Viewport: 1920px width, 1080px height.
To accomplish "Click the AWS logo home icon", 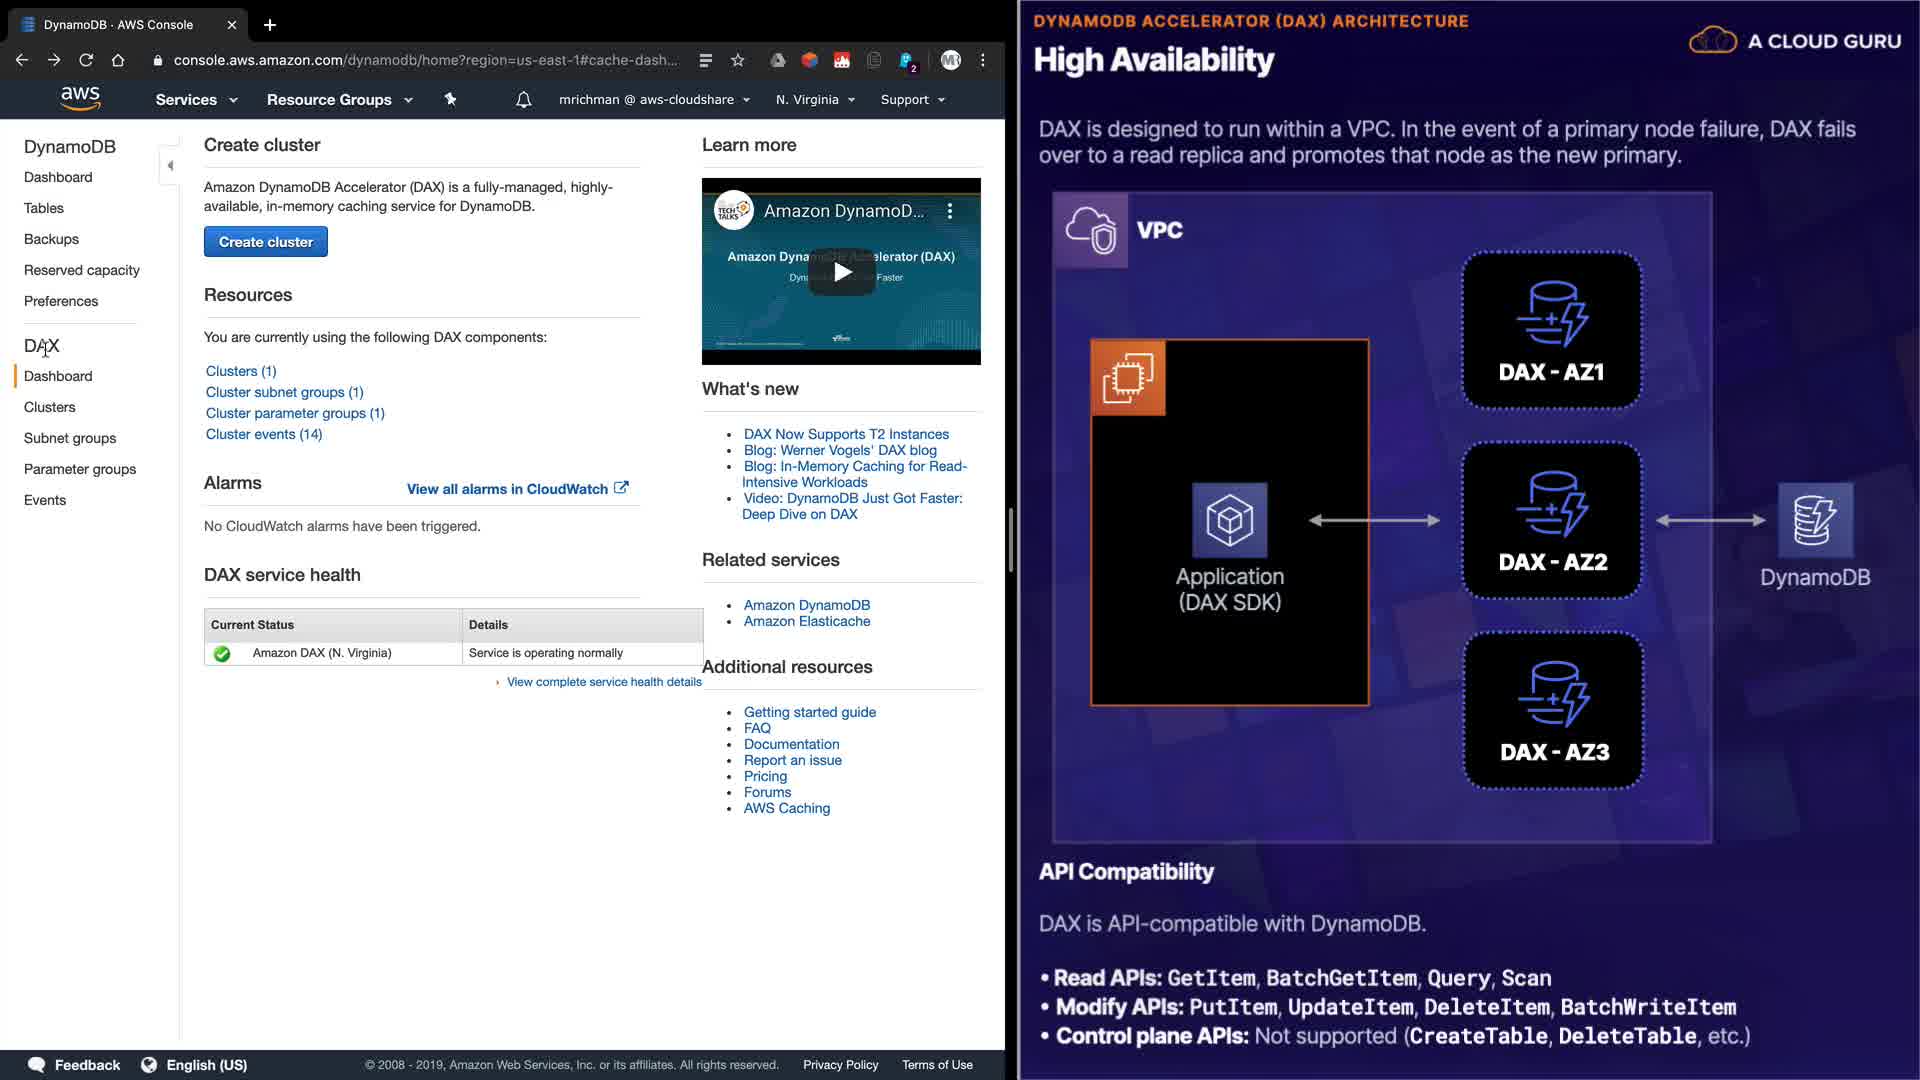I will 80,98.
